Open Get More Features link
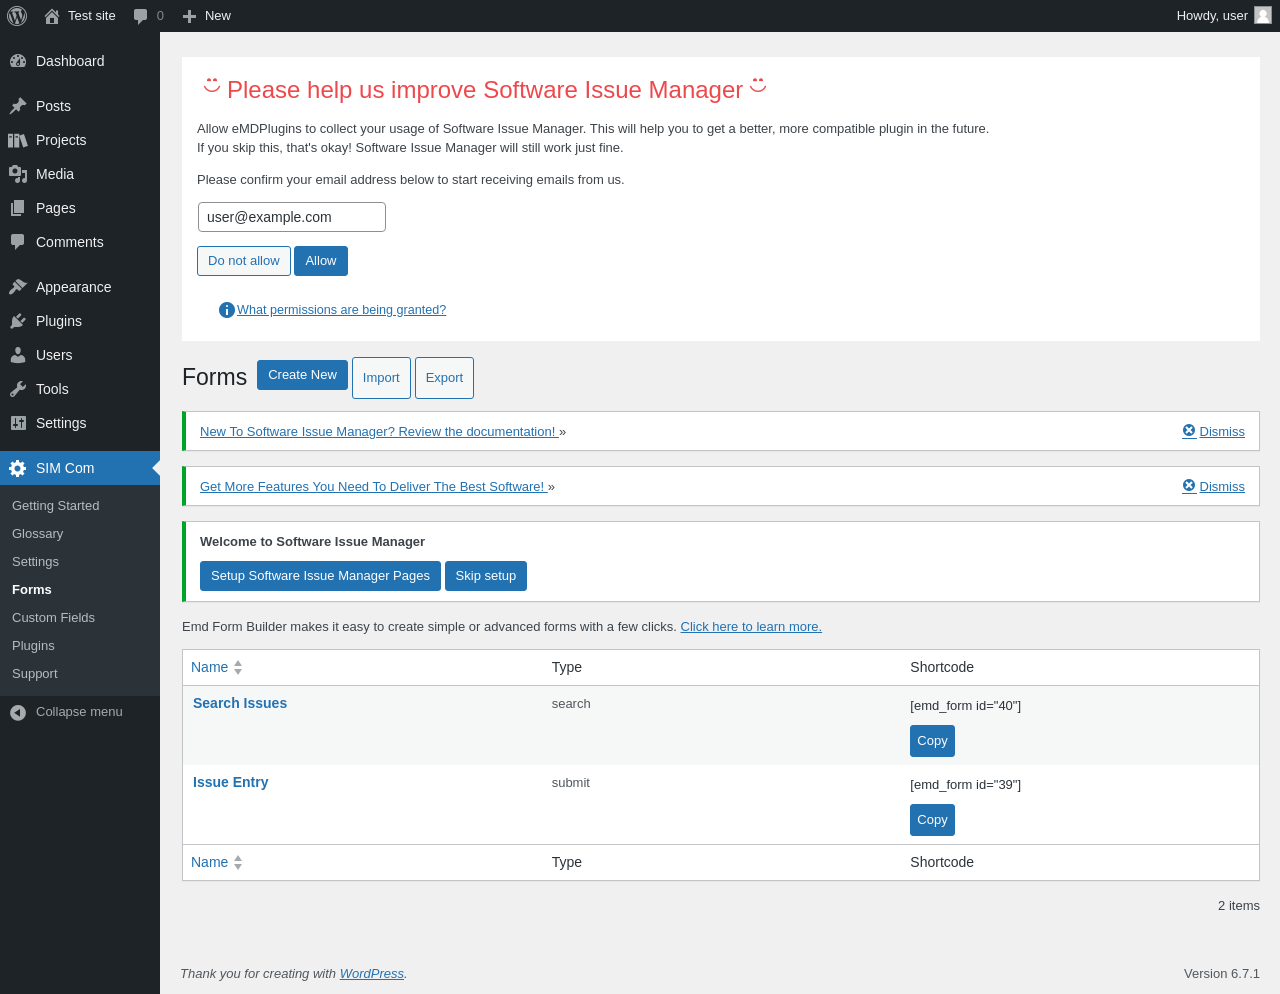1280x994 pixels. 373,487
